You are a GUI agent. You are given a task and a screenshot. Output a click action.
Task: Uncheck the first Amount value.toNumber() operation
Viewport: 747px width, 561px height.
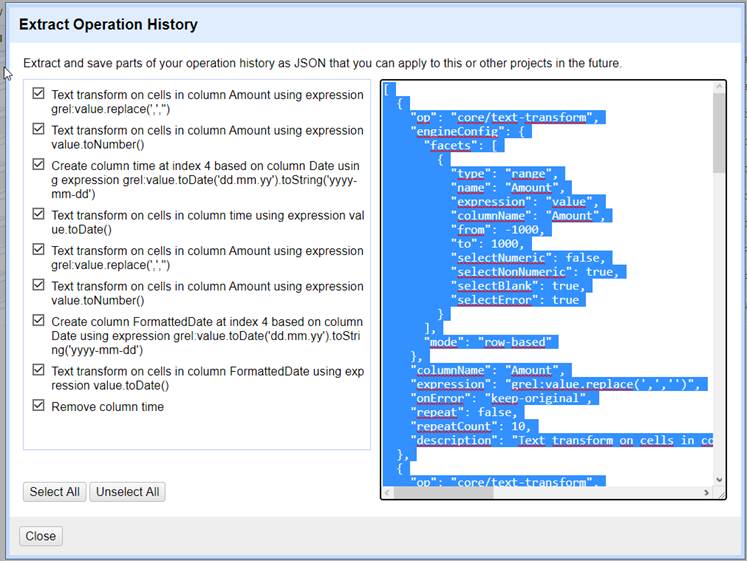pos(39,129)
